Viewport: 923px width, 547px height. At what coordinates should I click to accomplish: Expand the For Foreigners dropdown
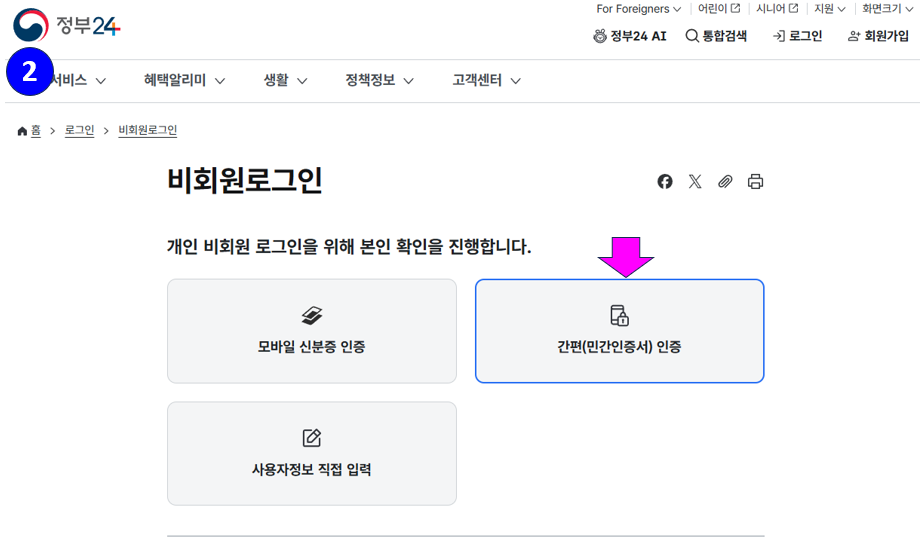[x=638, y=9]
